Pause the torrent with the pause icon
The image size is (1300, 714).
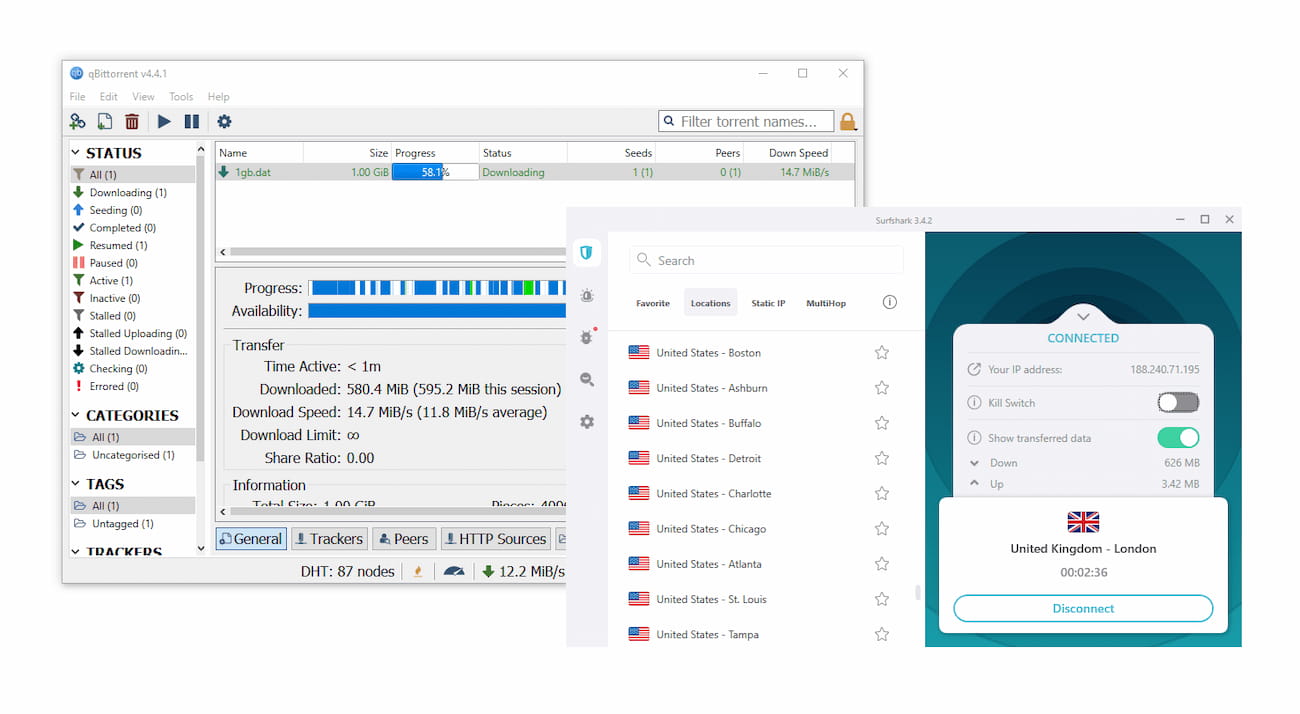click(x=190, y=121)
